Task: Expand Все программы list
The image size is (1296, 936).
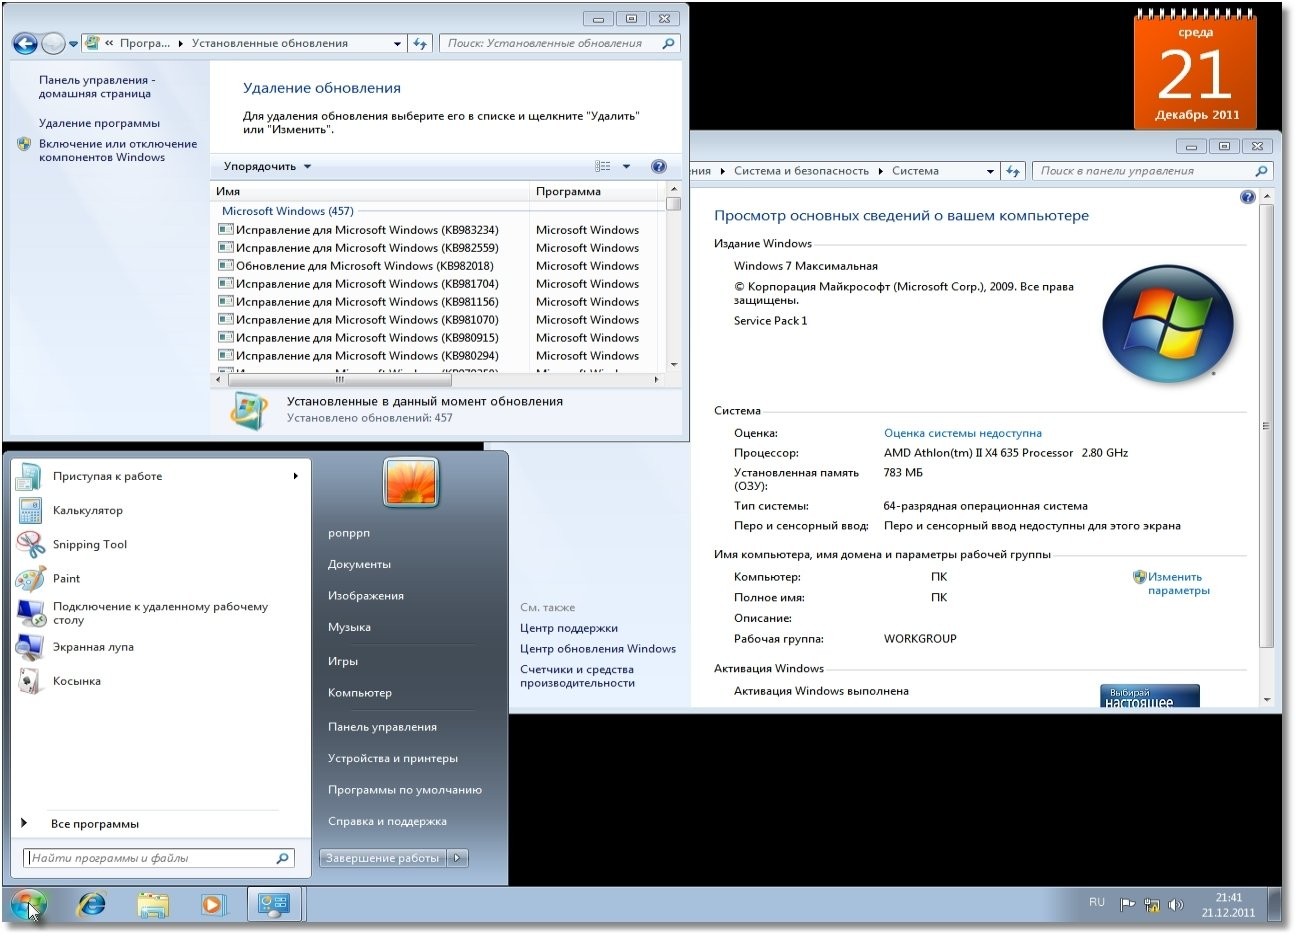Action: pyautogui.click(x=94, y=824)
